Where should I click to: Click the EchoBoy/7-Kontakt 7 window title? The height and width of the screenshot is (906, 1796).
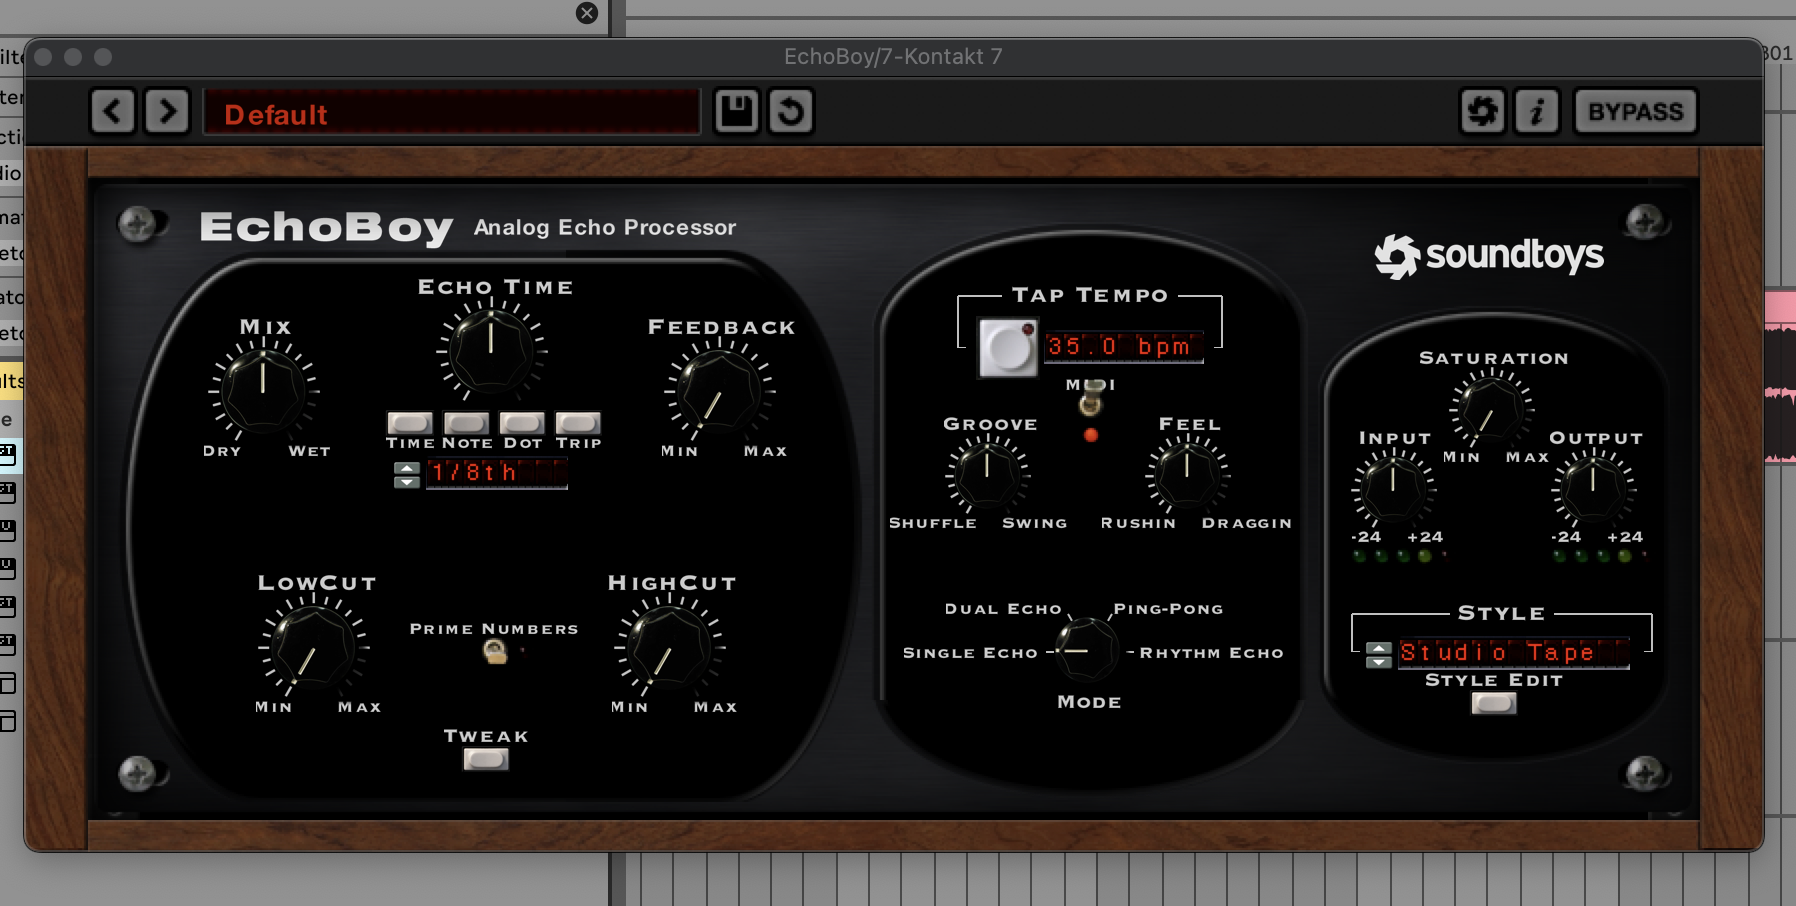pyautogui.click(x=893, y=56)
